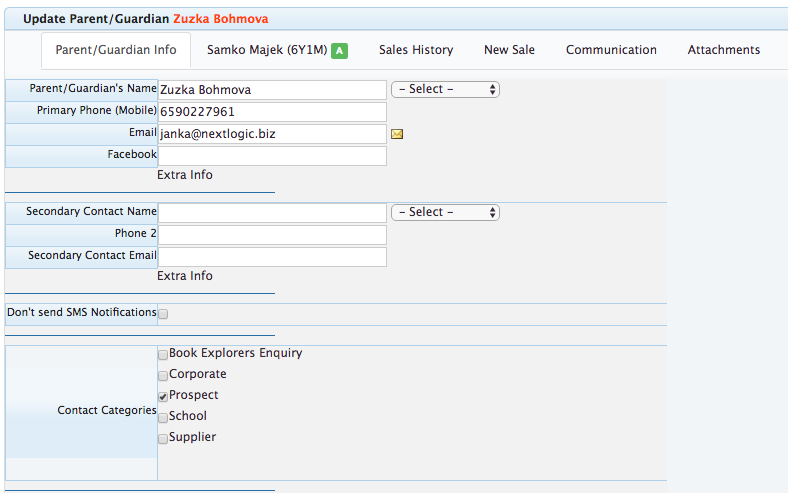
Task: Open Select dropdown next to Parent/Guardian's Name
Action: pyautogui.click(x=445, y=89)
